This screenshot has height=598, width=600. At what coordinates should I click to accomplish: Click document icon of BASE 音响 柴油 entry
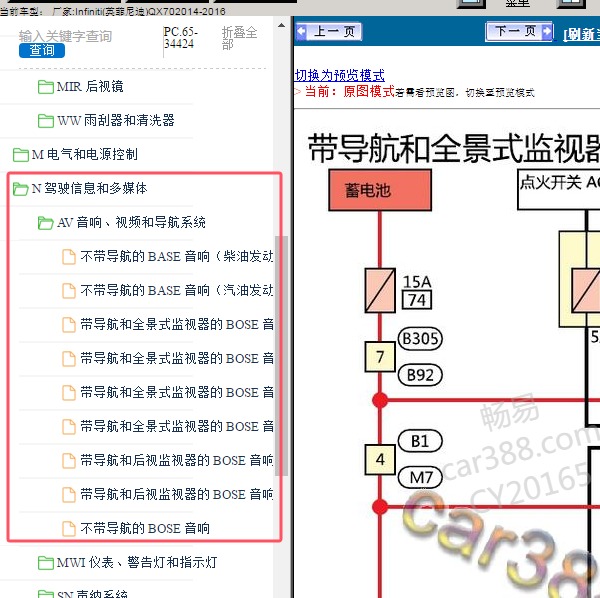coord(69,257)
